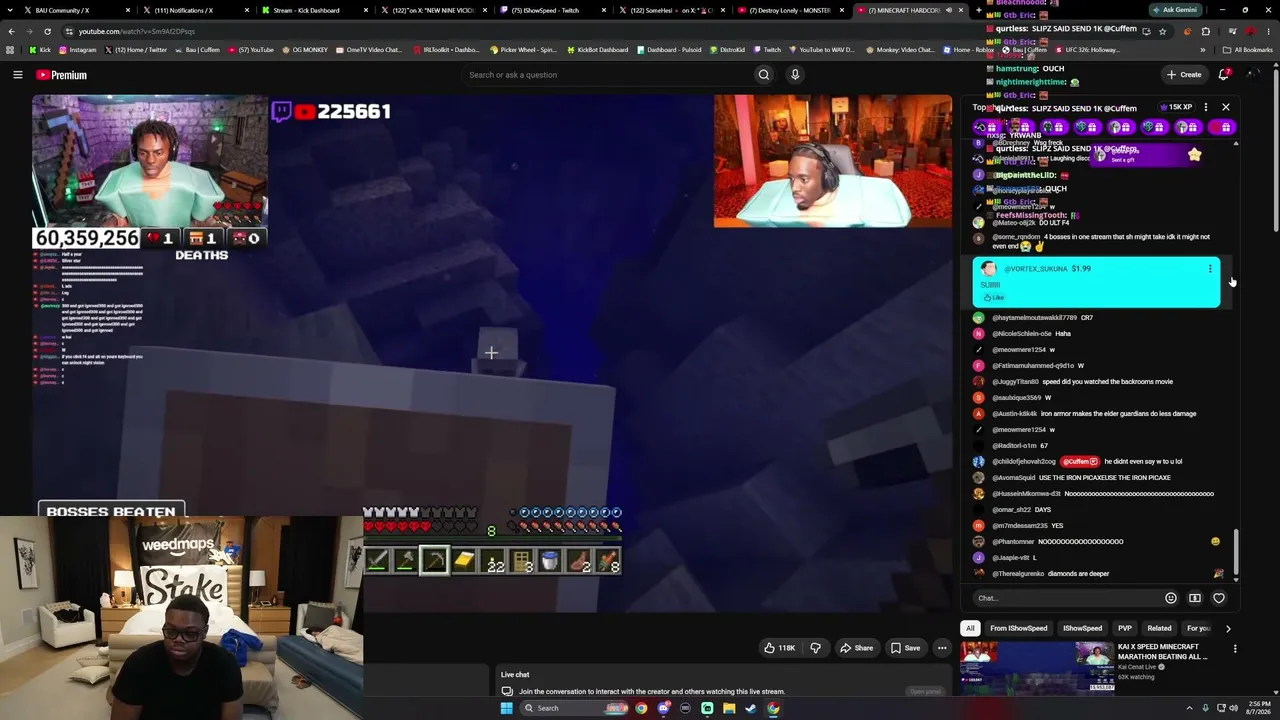Viewport: 1280px width, 720px height.
Task: Click the YouTube search magnifier button
Action: tap(763, 75)
